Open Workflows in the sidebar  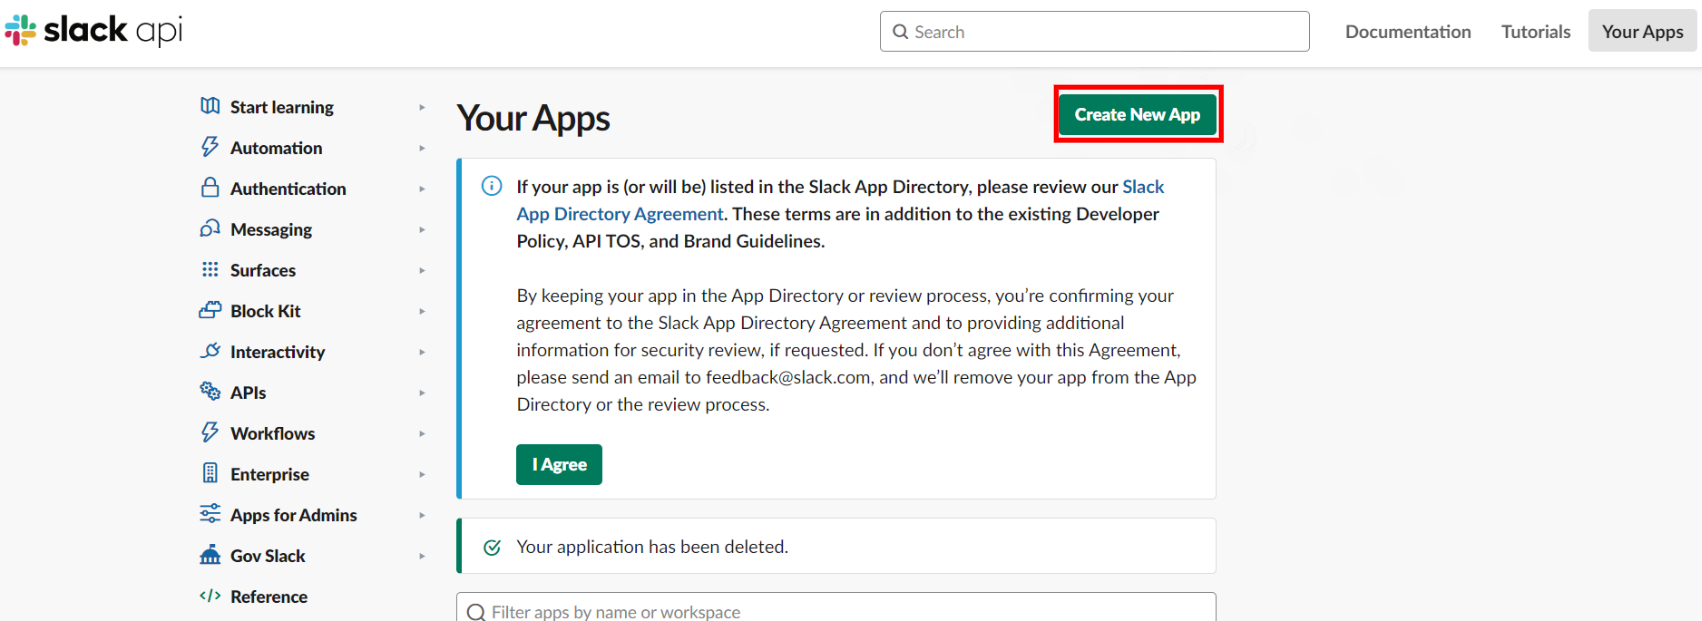tap(273, 434)
